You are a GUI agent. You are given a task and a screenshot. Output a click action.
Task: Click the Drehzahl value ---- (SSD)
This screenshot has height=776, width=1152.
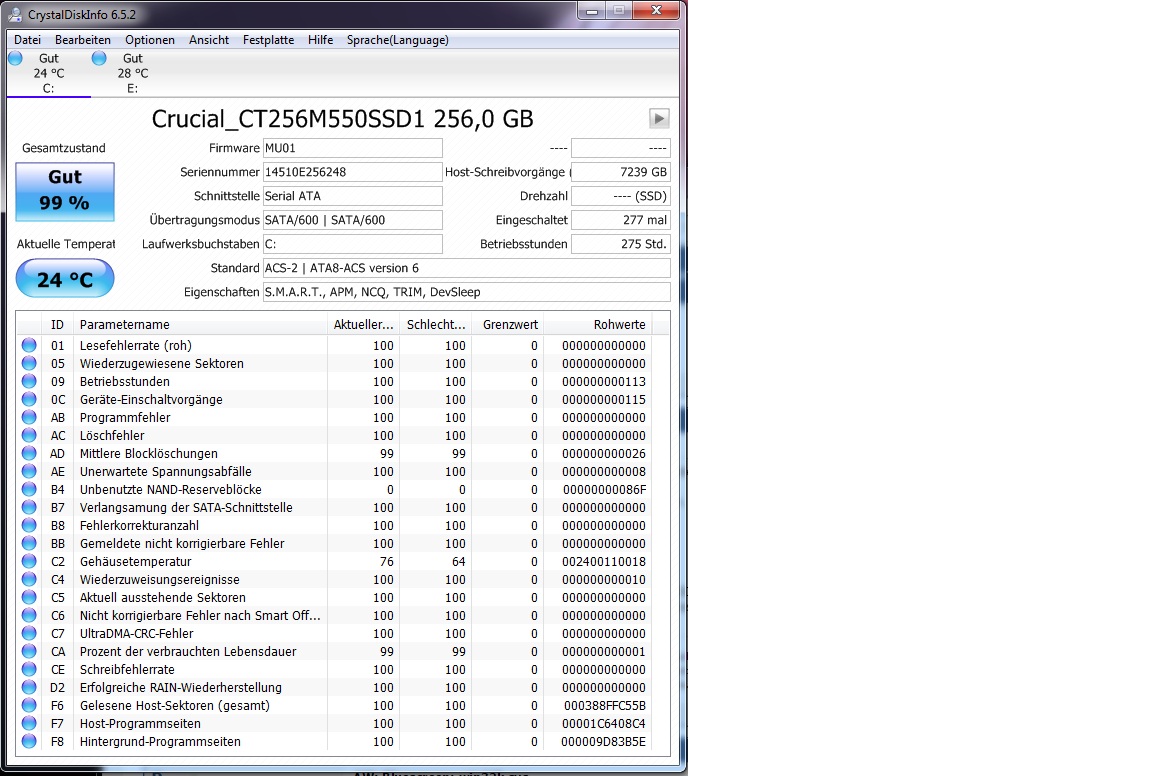click(621, 196)
